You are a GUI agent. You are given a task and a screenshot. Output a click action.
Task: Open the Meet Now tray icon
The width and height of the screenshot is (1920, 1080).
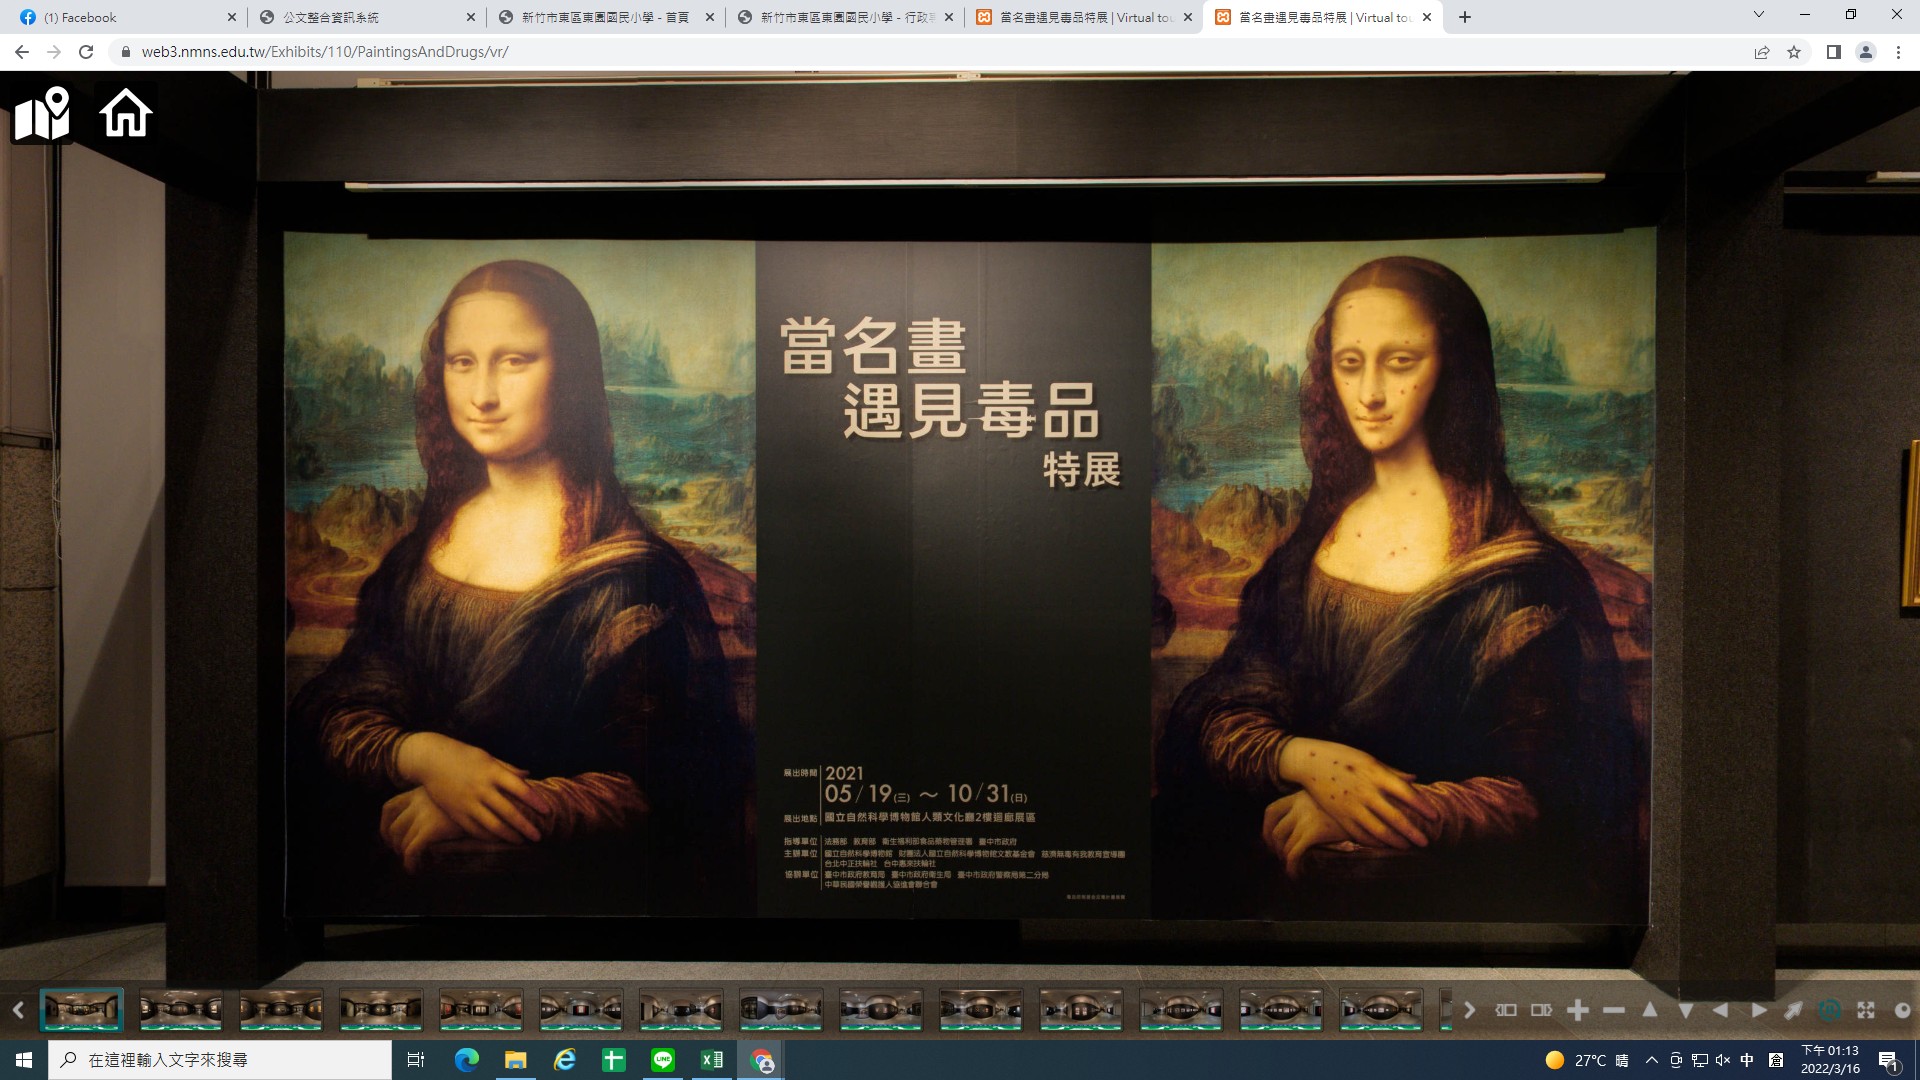[x=1676, y=1060]
